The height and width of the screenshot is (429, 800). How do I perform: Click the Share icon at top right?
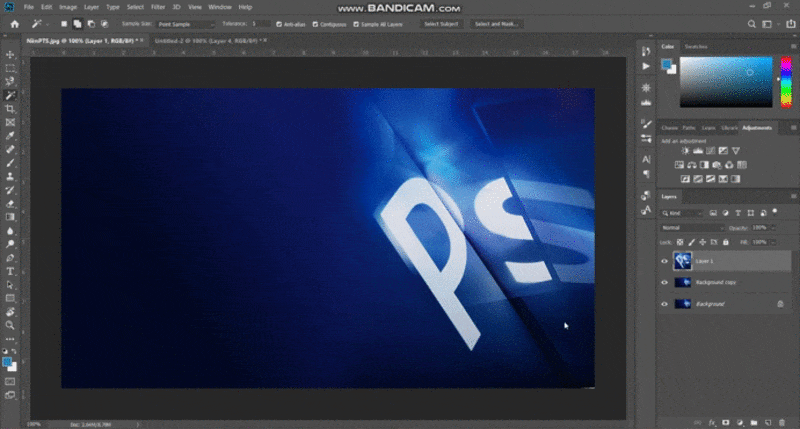coord(790,24)
